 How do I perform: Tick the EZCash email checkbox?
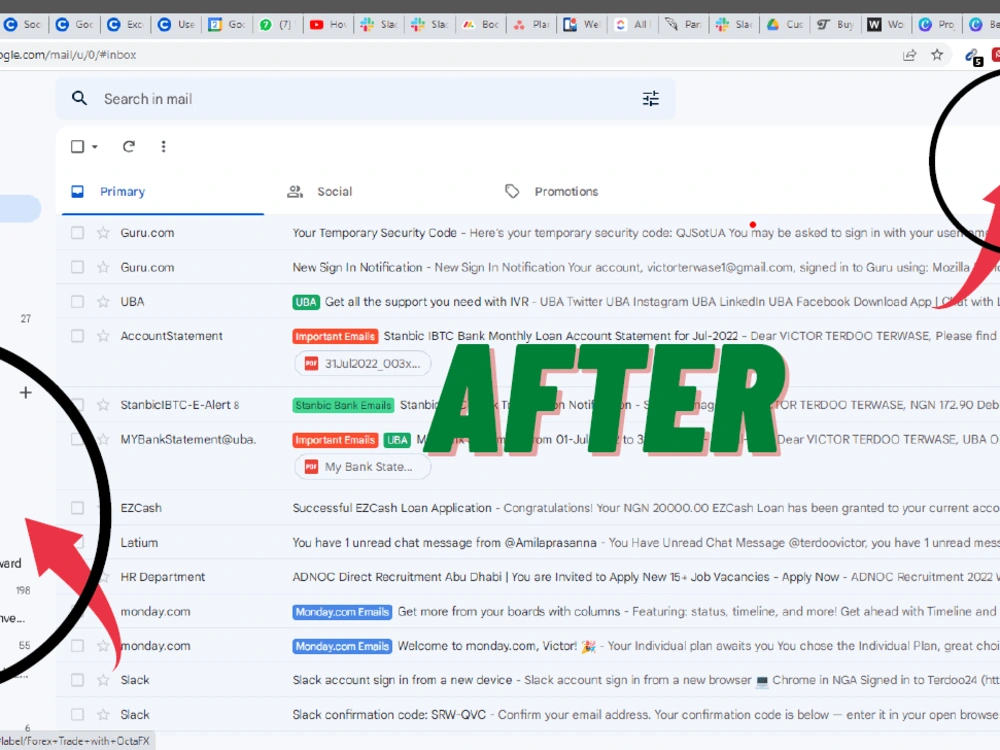tap(77, 508)
